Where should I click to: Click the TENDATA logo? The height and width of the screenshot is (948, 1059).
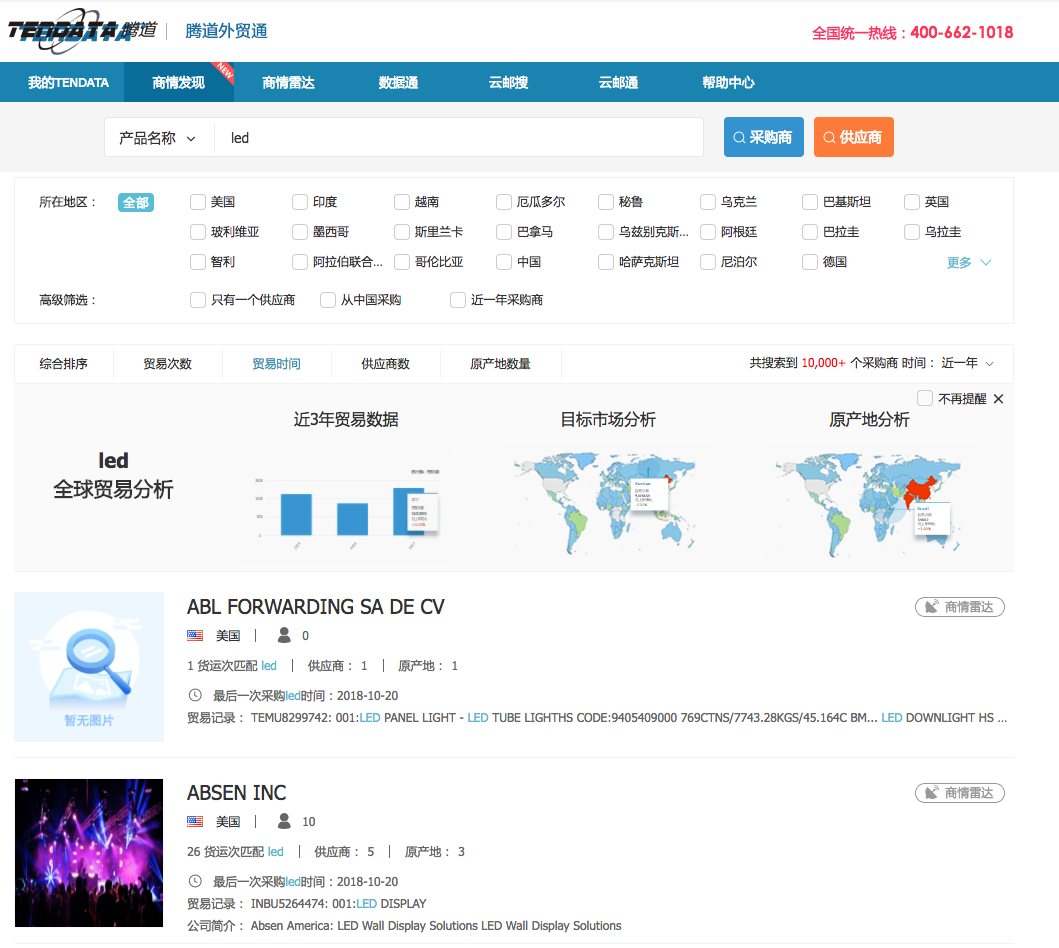click(82, 31)
